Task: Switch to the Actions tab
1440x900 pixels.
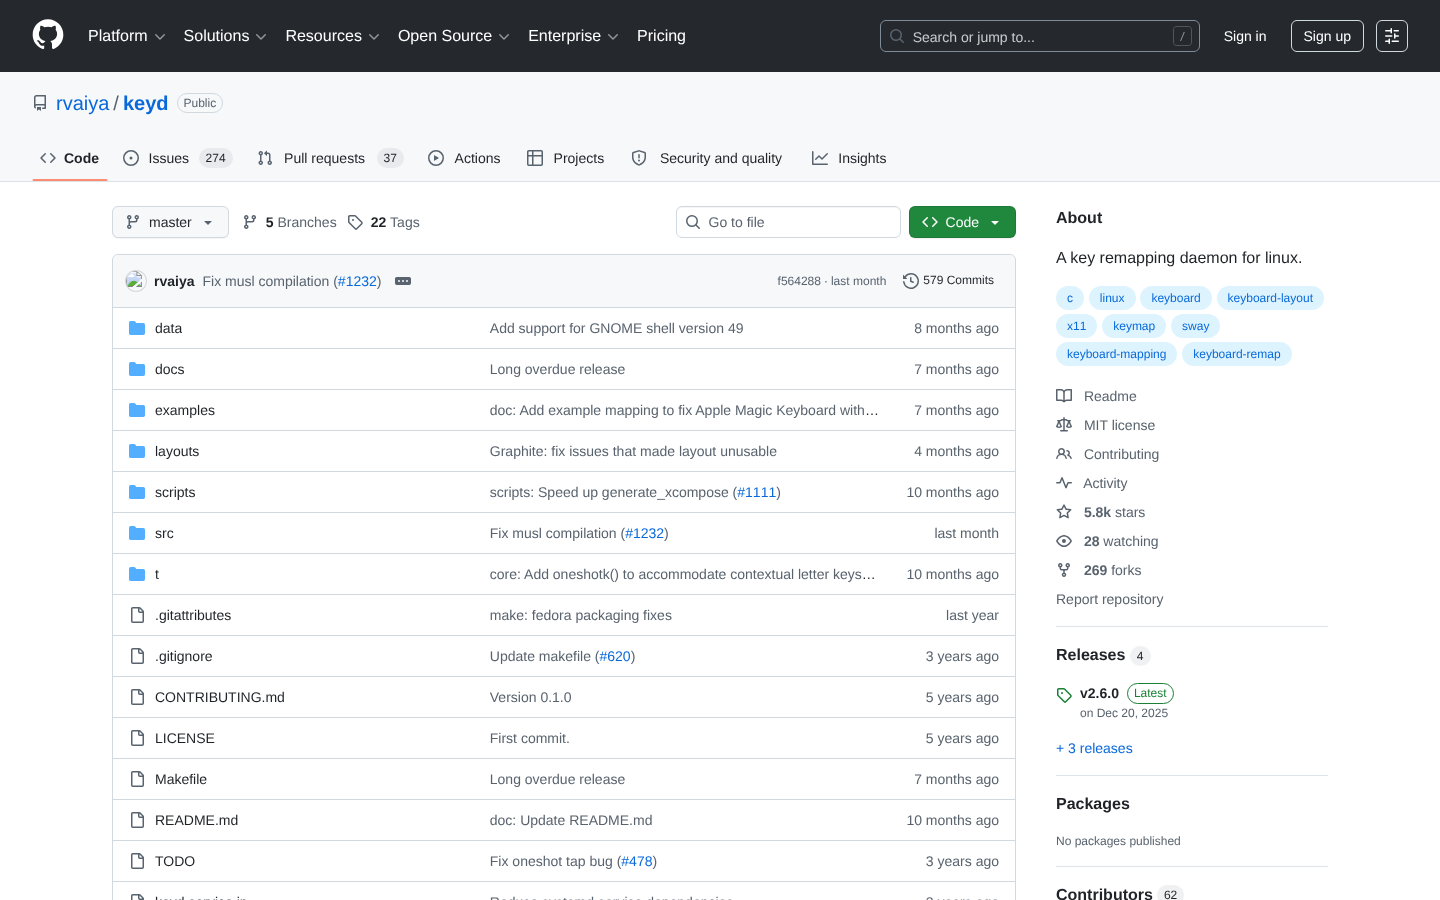Action: click(x=464, y=158)
